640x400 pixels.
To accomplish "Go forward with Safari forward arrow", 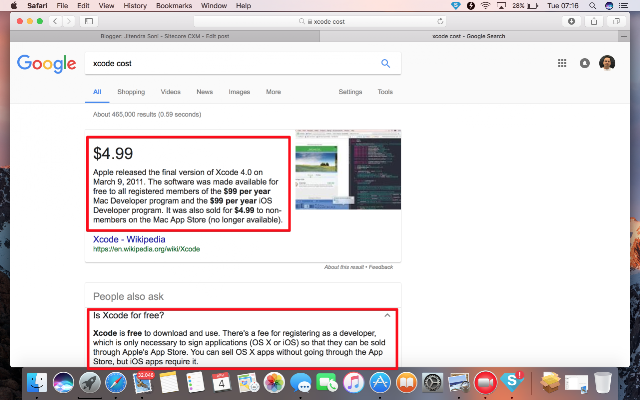I will pos(69,21).
